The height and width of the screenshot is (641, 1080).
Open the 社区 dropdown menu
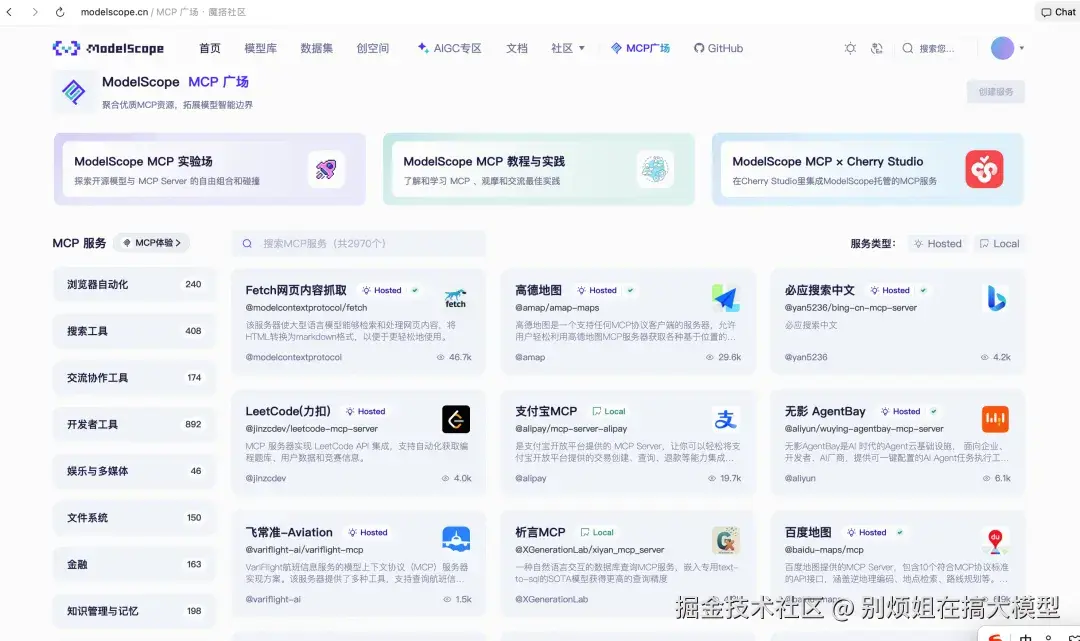[x=567, y=47]
